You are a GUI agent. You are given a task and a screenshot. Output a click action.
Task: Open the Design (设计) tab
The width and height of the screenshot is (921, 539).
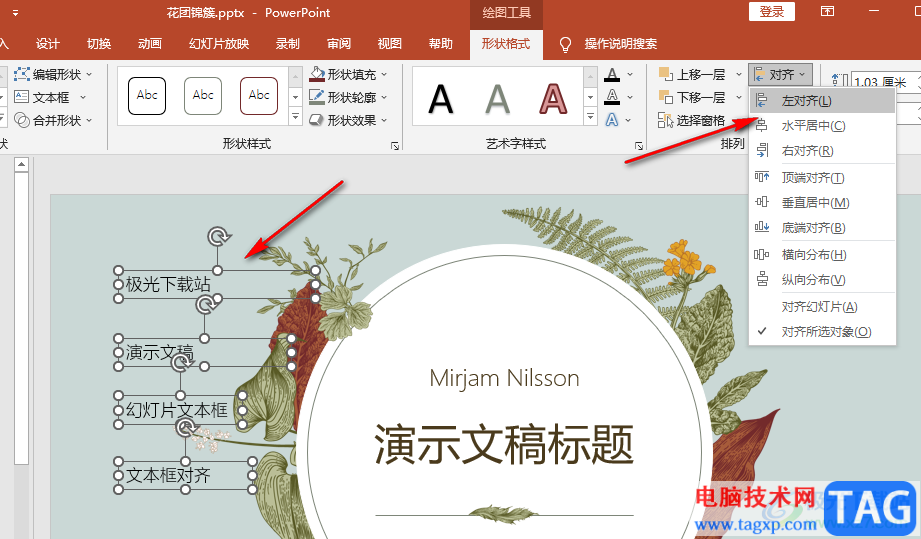48,44
